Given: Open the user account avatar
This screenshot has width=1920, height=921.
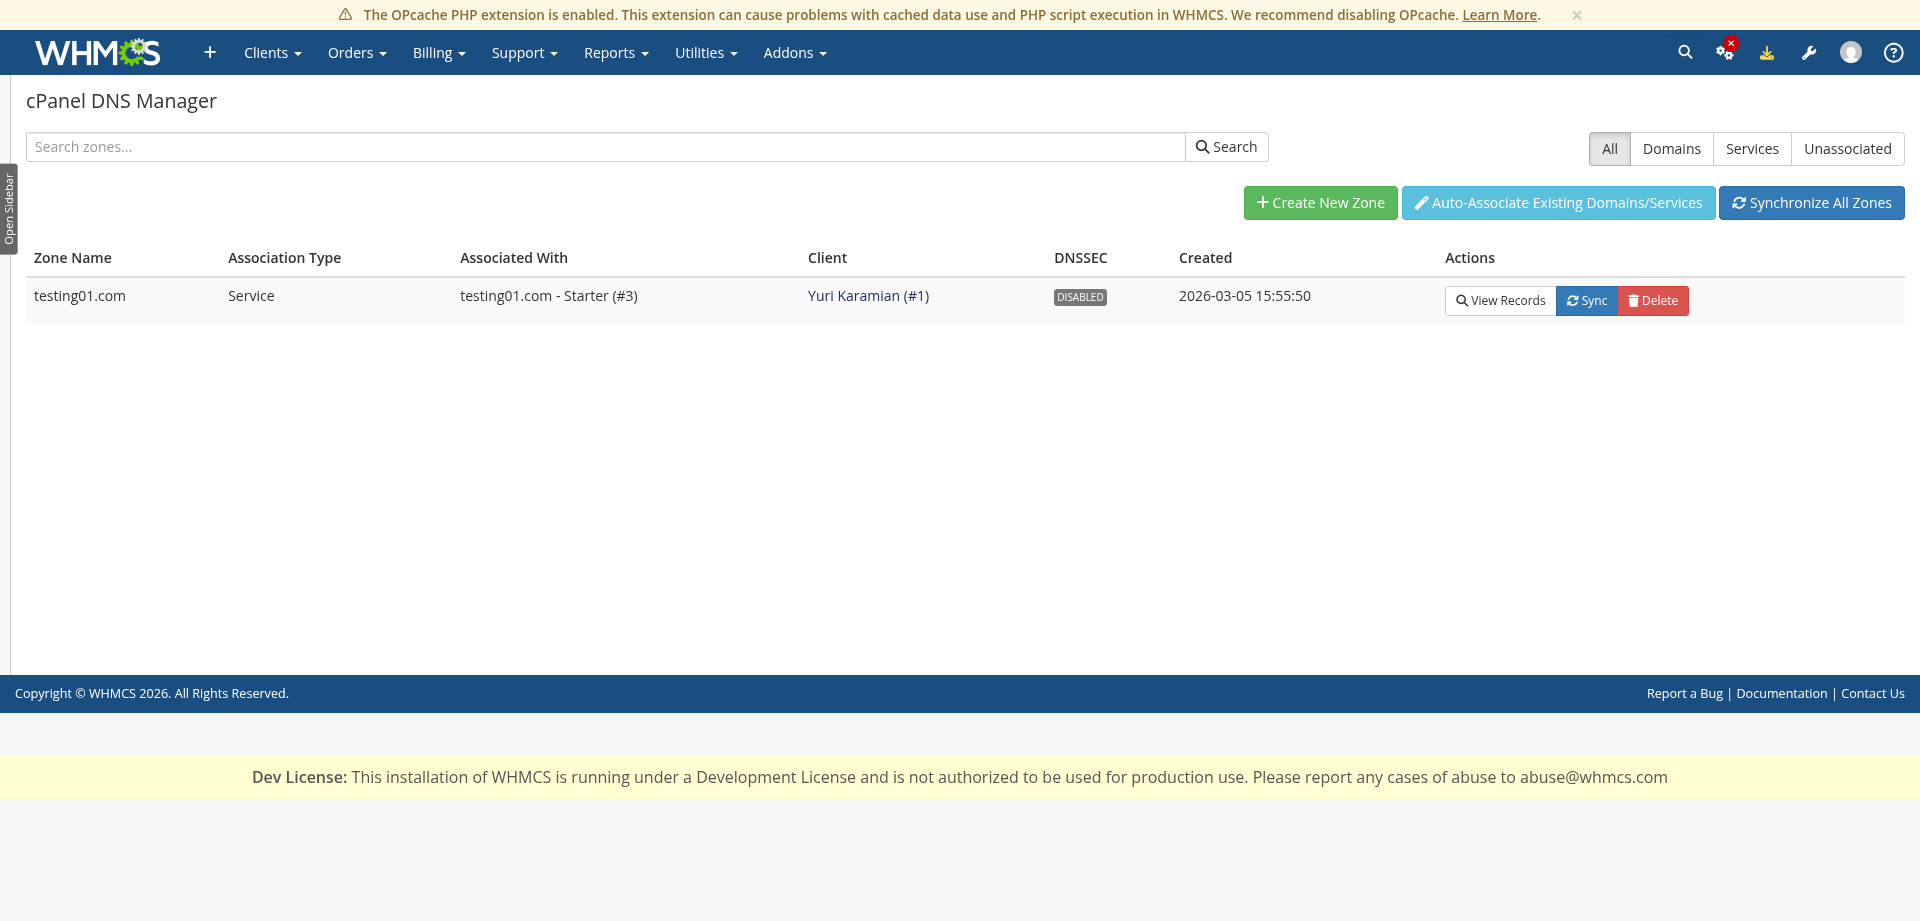Looking at the screenshot, I should click(x=1851, y=53).
